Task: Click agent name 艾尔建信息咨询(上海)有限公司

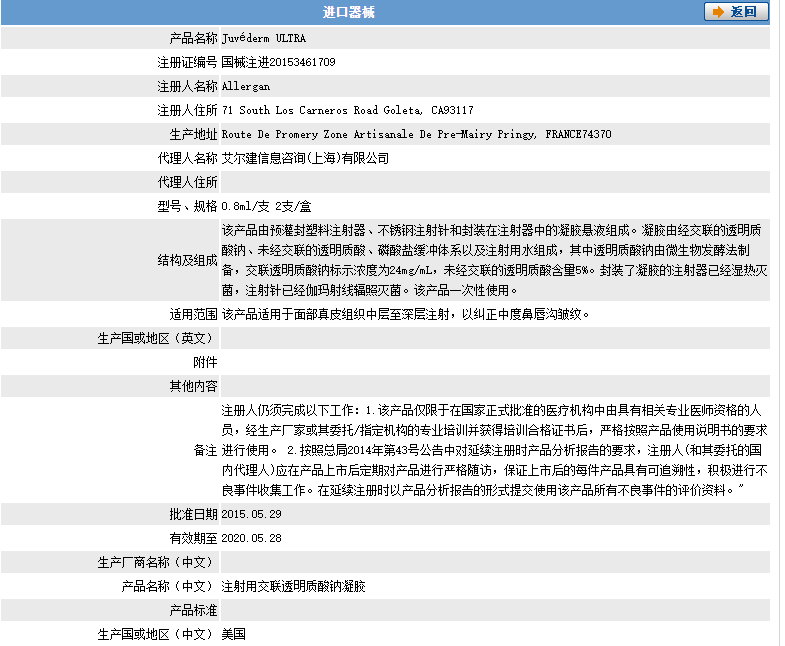Action: pyautogui.click(x=305, y=158)
